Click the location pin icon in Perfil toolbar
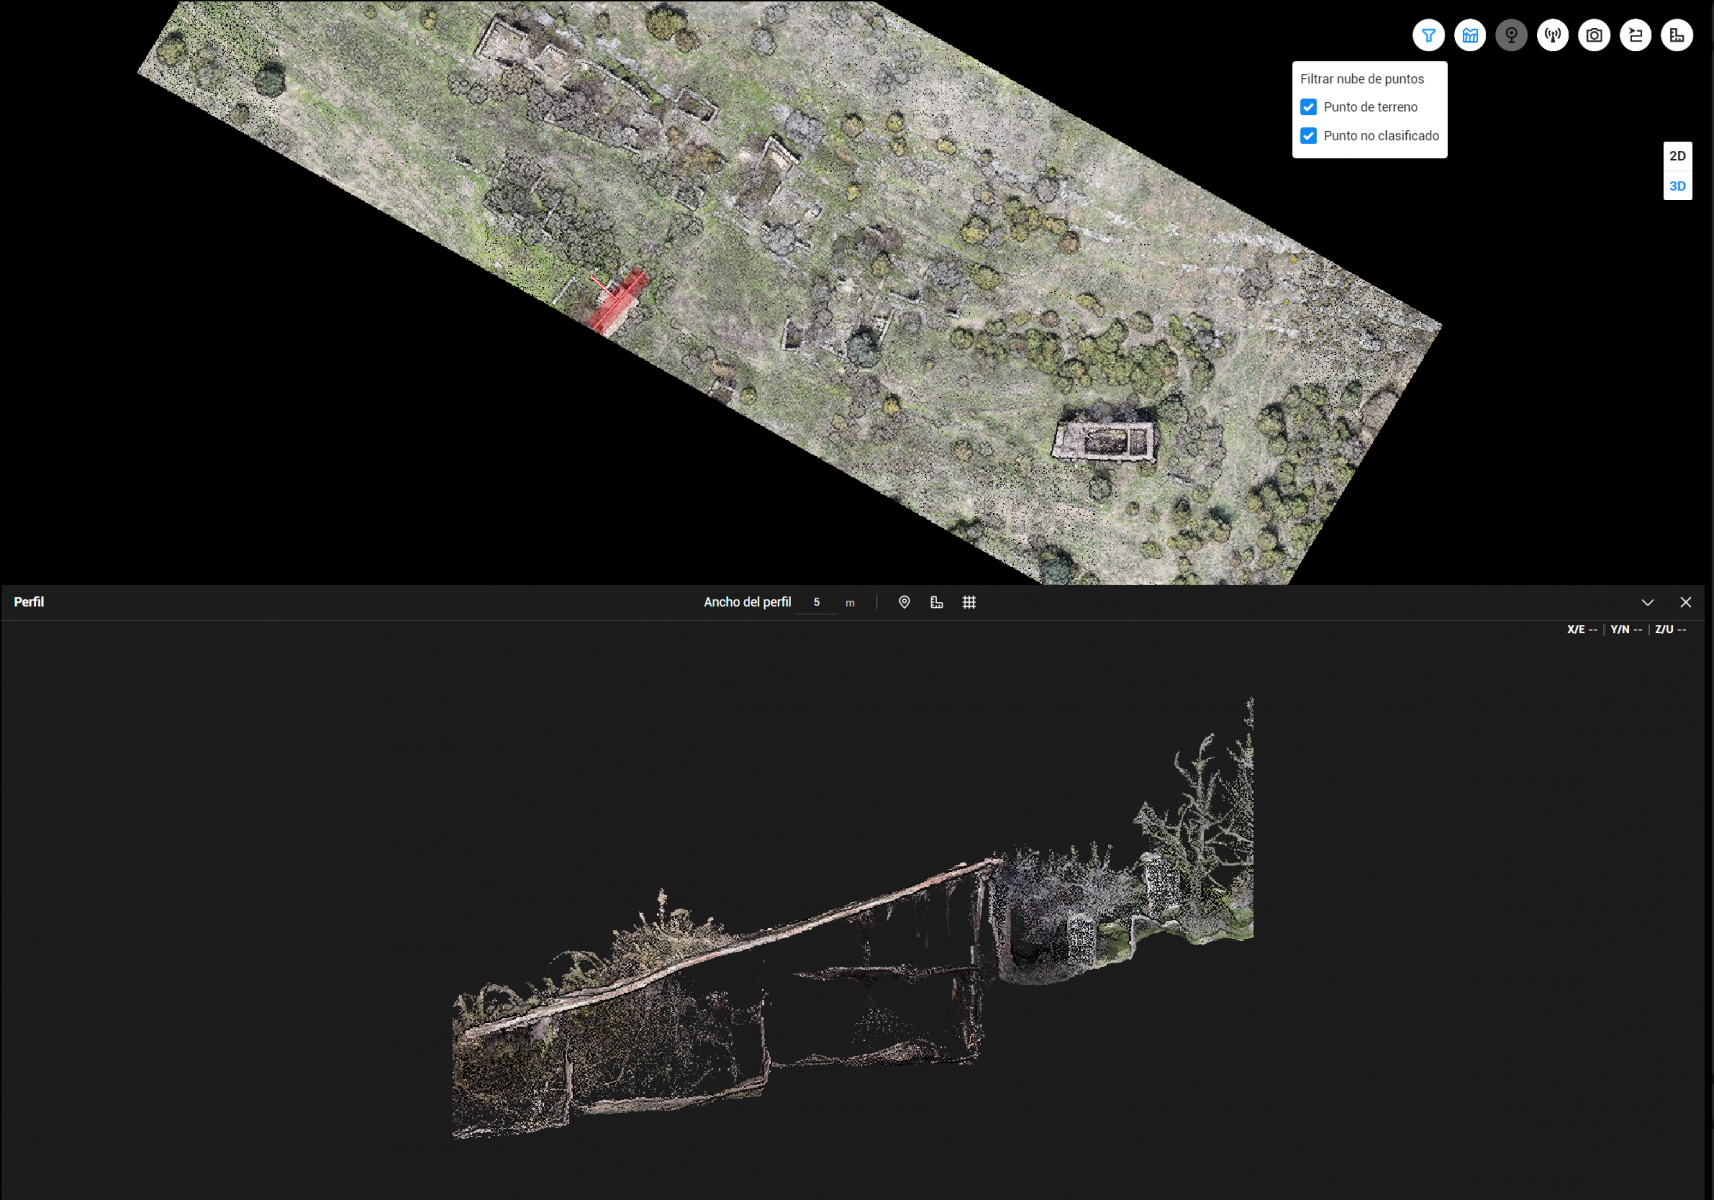 pyautogui.click(x=904, y=602)
